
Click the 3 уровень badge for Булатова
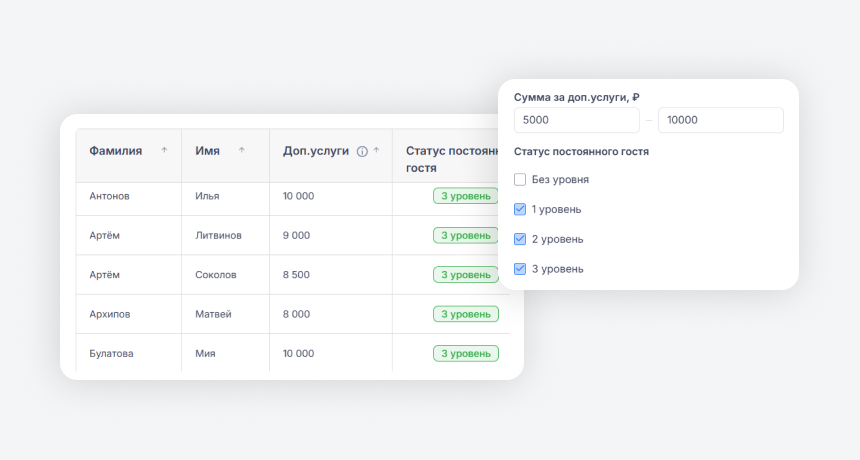465,353
